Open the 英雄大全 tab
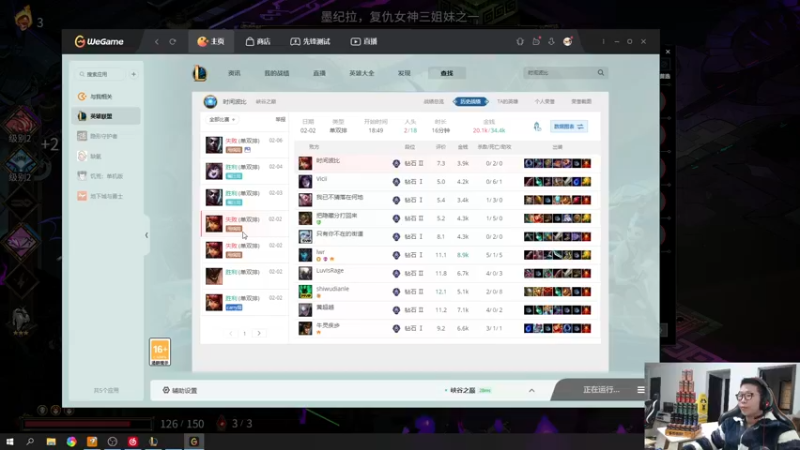Viewport: 800px width, 450px height. click(x=362, y=73)
